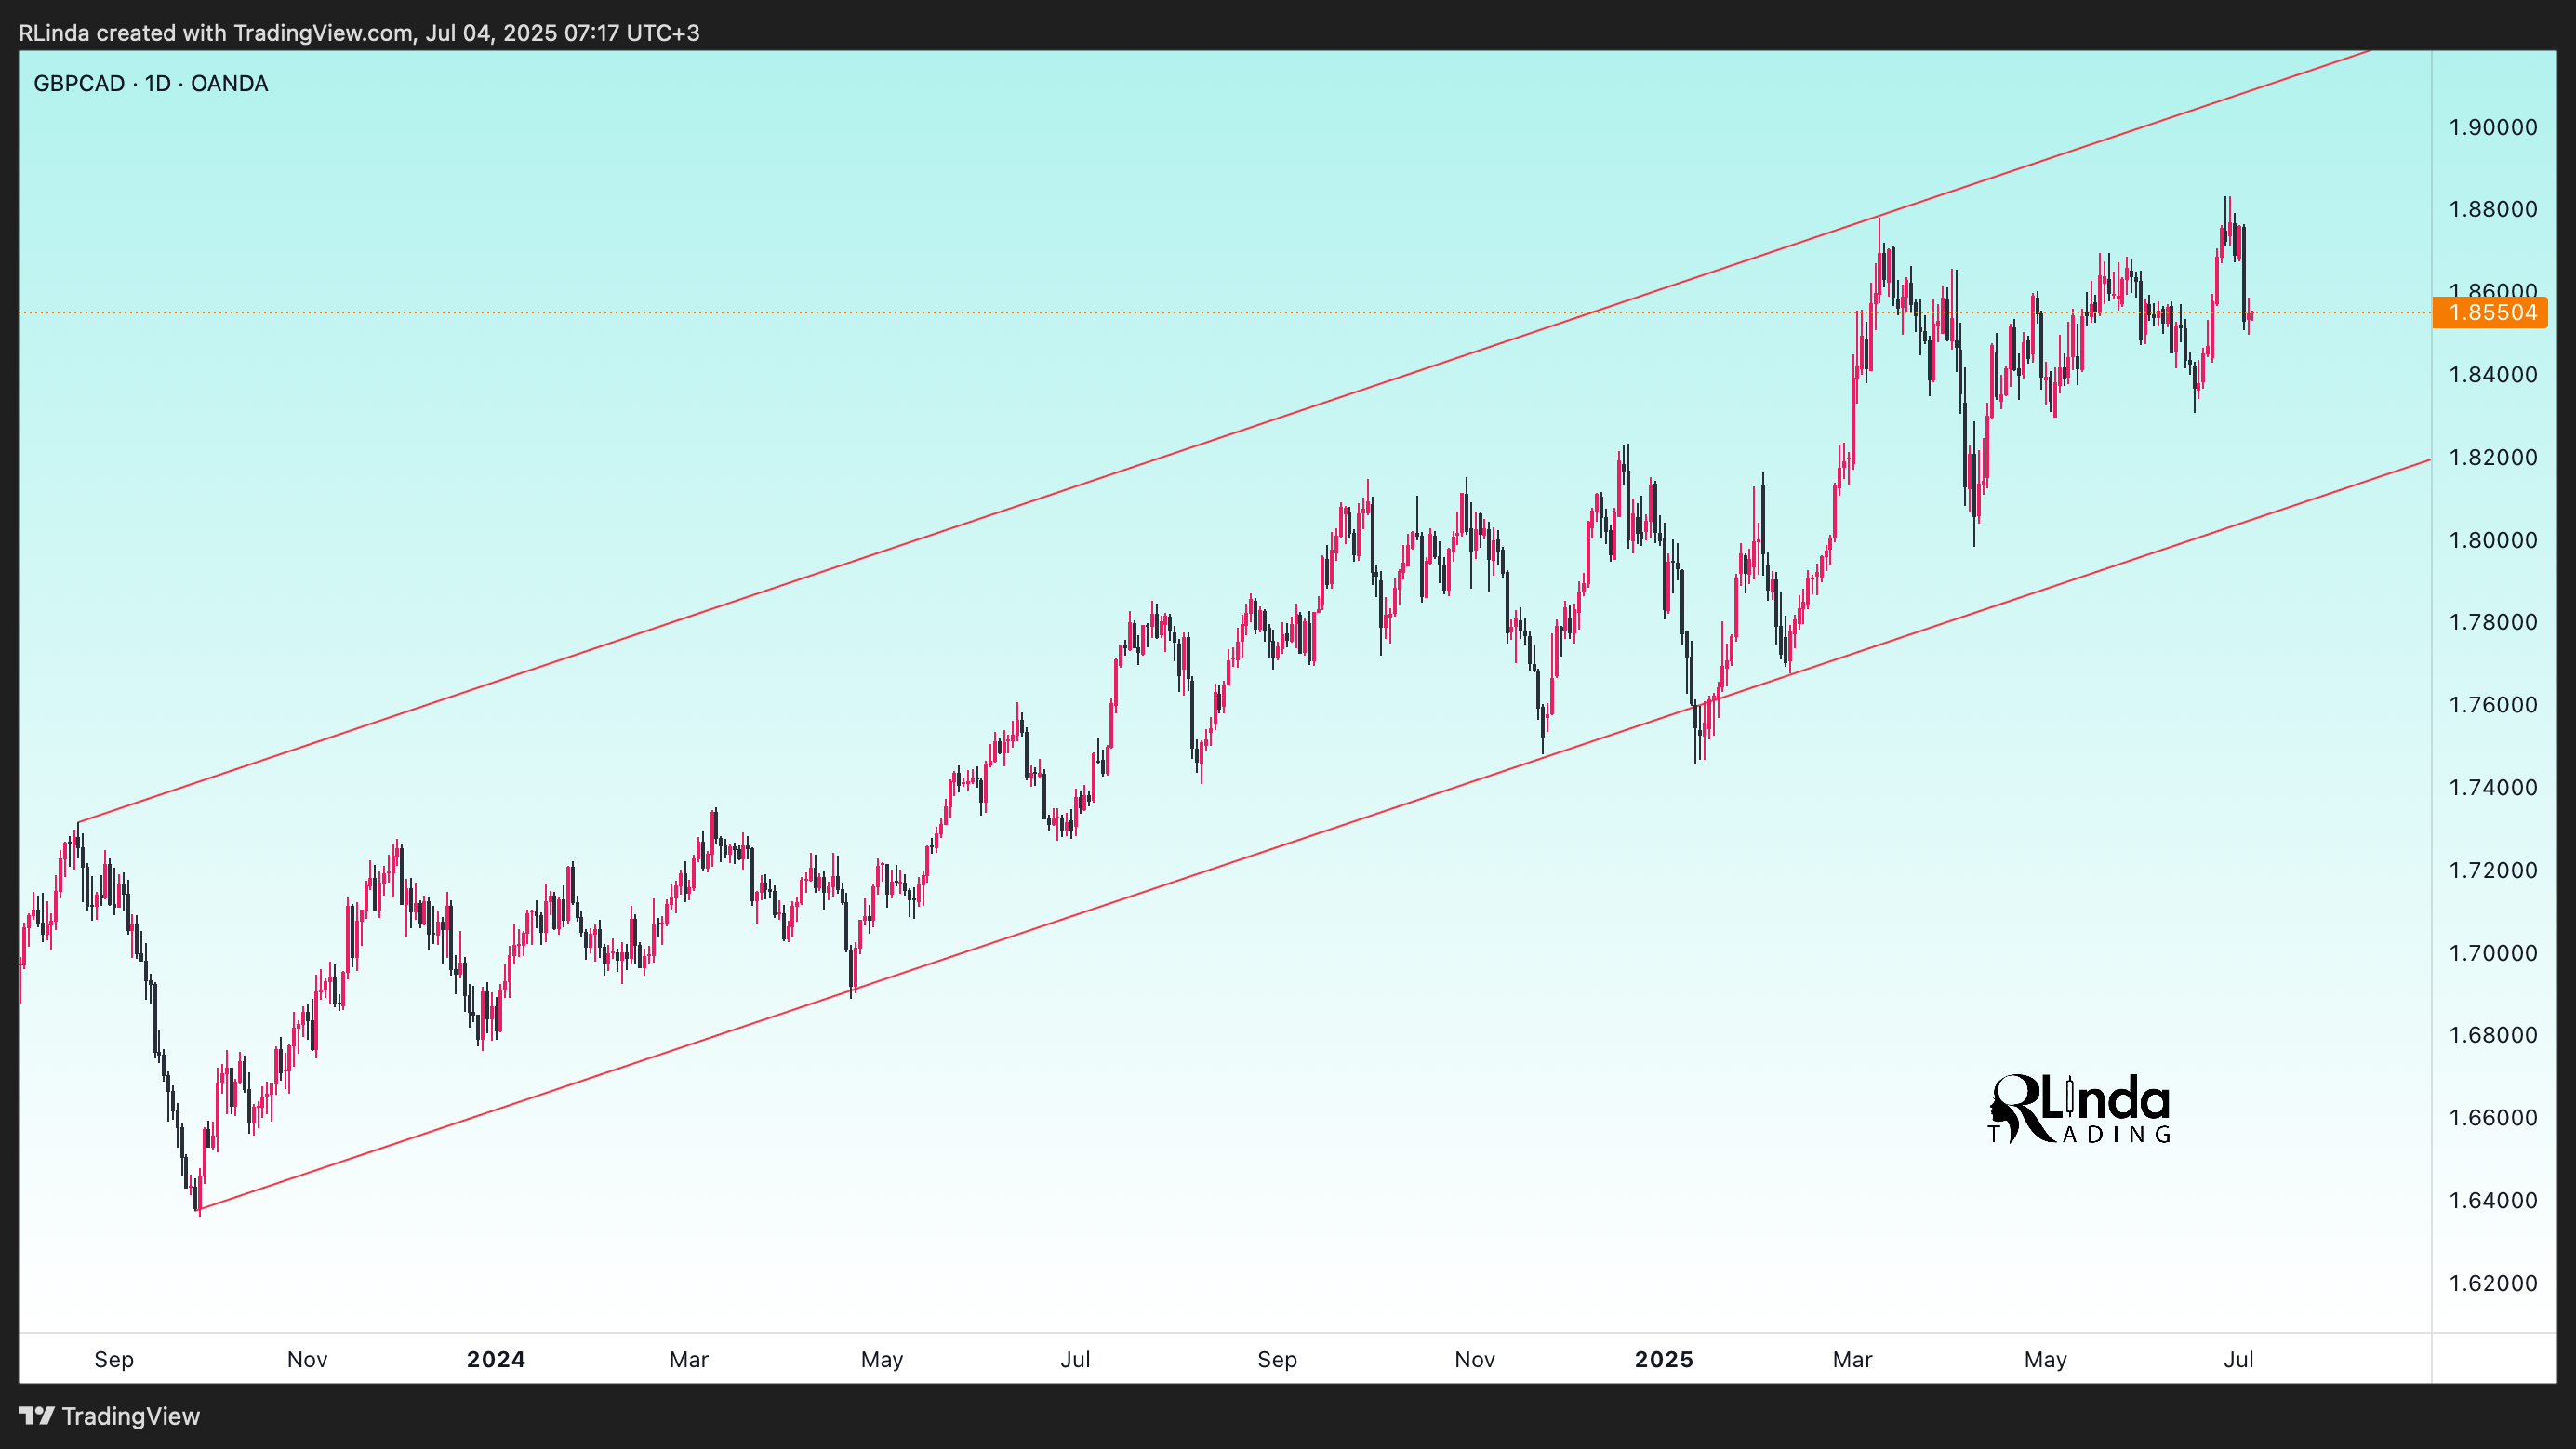Click the 2025 year label on time axis
Screen dimensions: 2576x1449
point(1664,1360)
